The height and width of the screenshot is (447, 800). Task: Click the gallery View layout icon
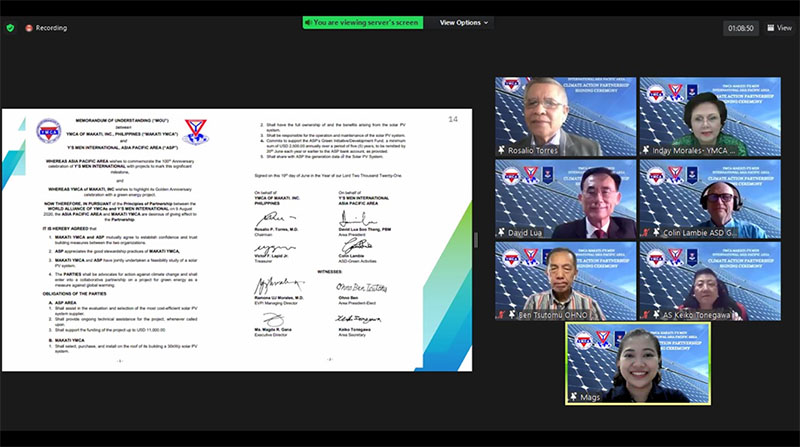click(770, 28)
